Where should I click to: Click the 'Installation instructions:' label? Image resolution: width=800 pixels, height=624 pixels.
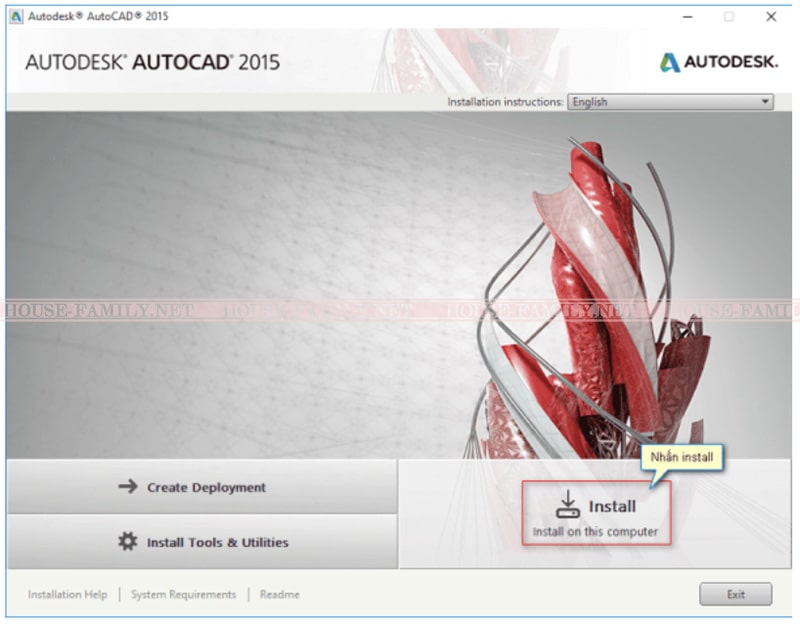tap(505, 102)
